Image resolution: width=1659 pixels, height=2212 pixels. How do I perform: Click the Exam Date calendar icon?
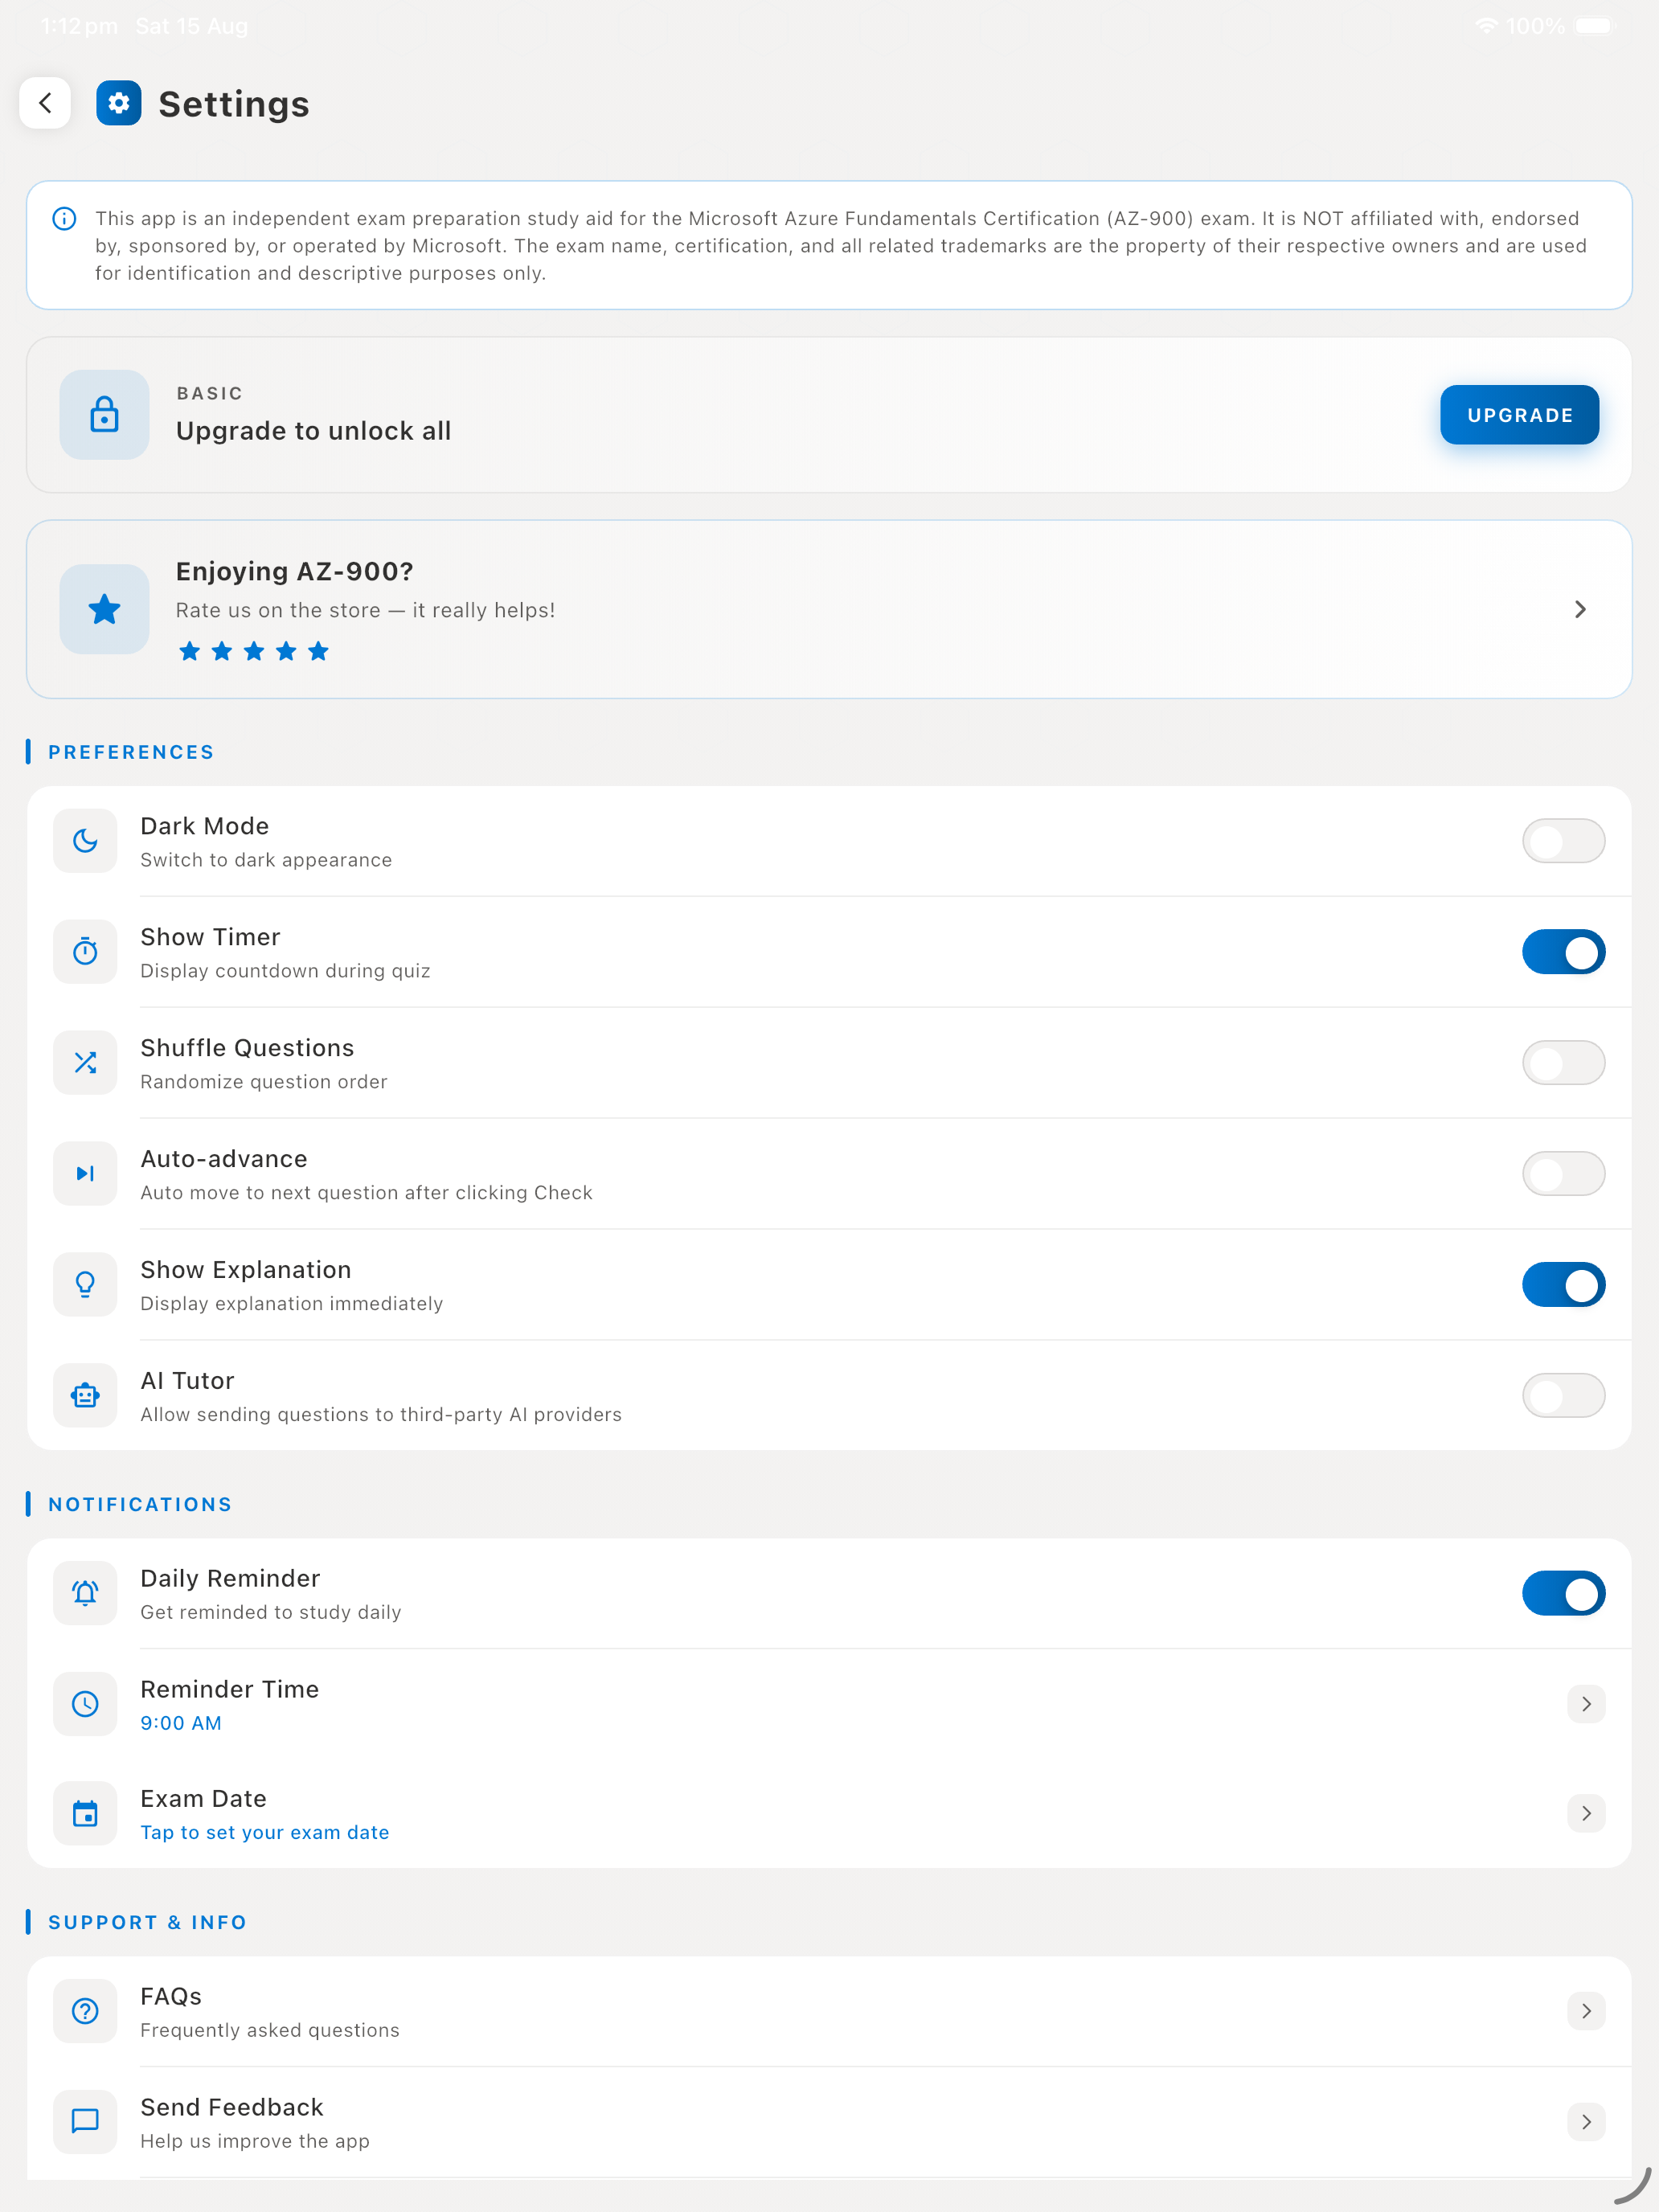[85, 1814]
